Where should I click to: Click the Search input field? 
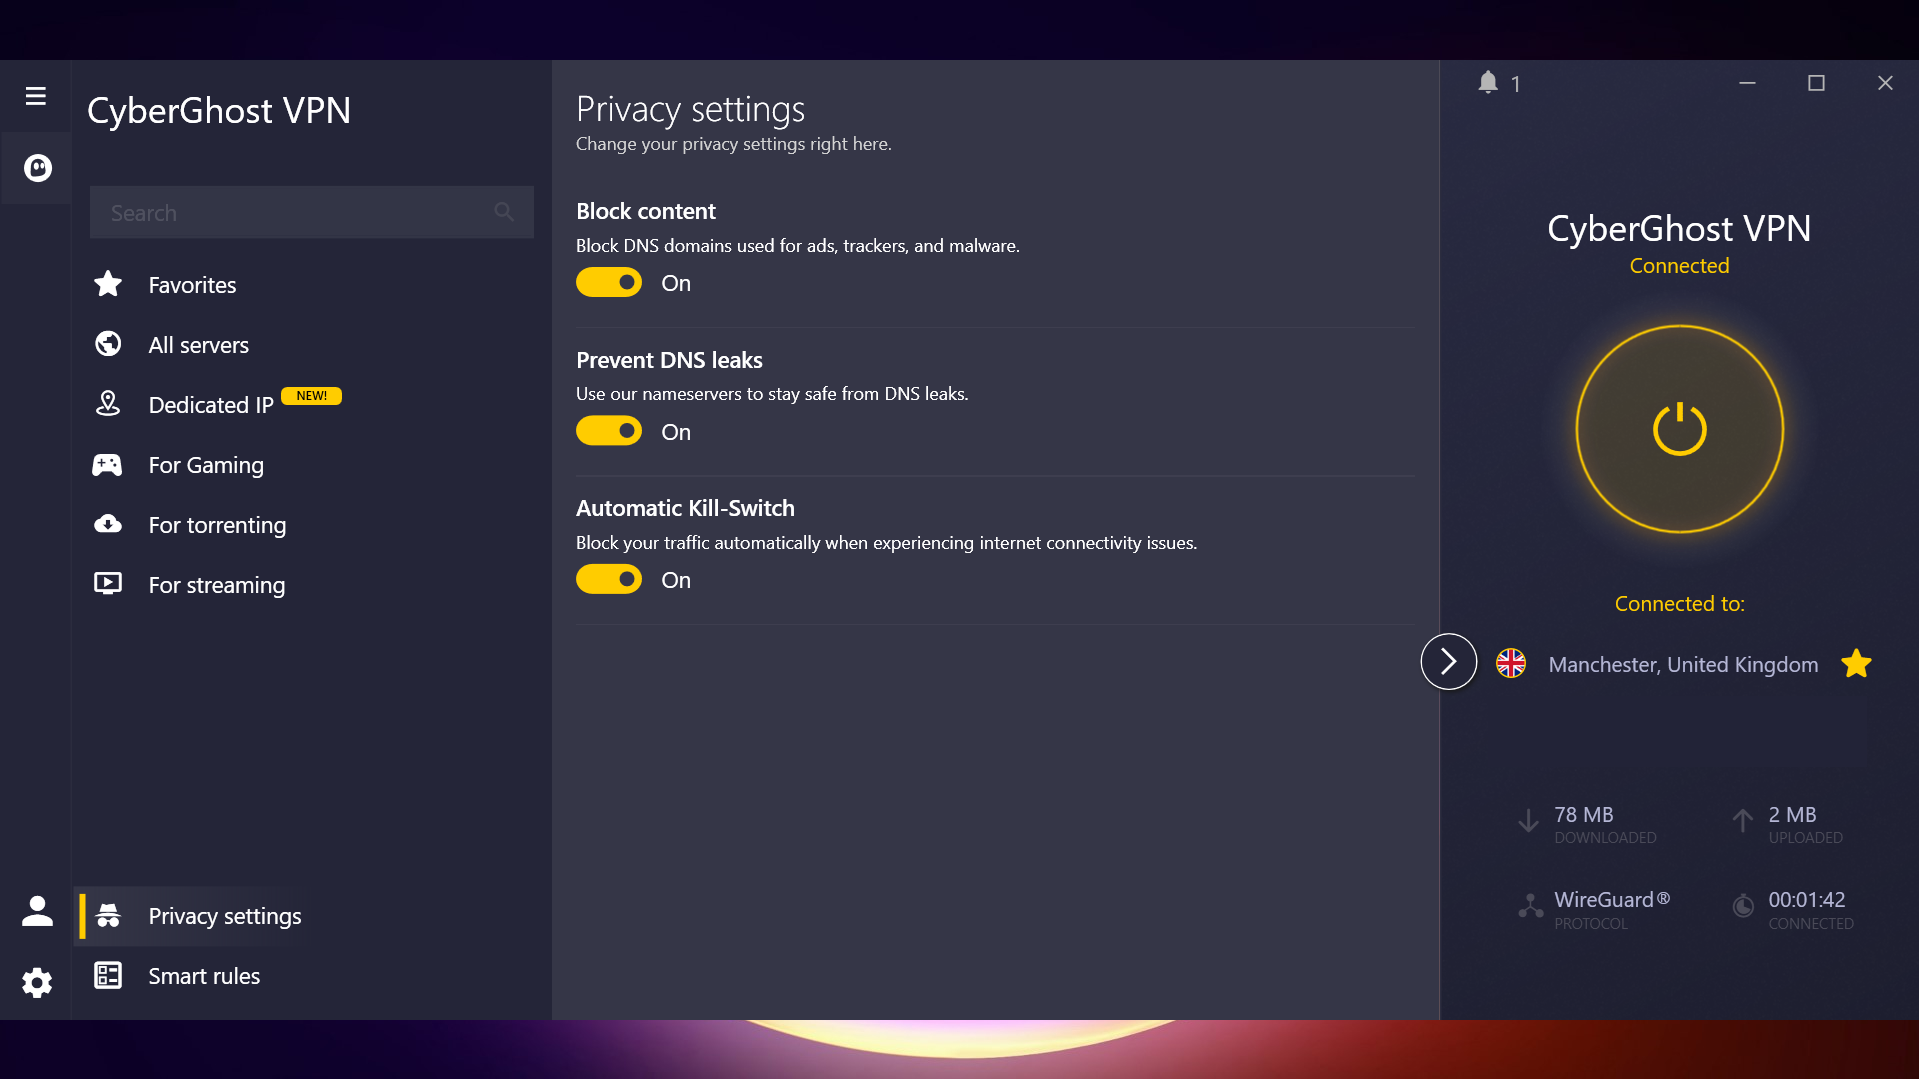point(311,212)
